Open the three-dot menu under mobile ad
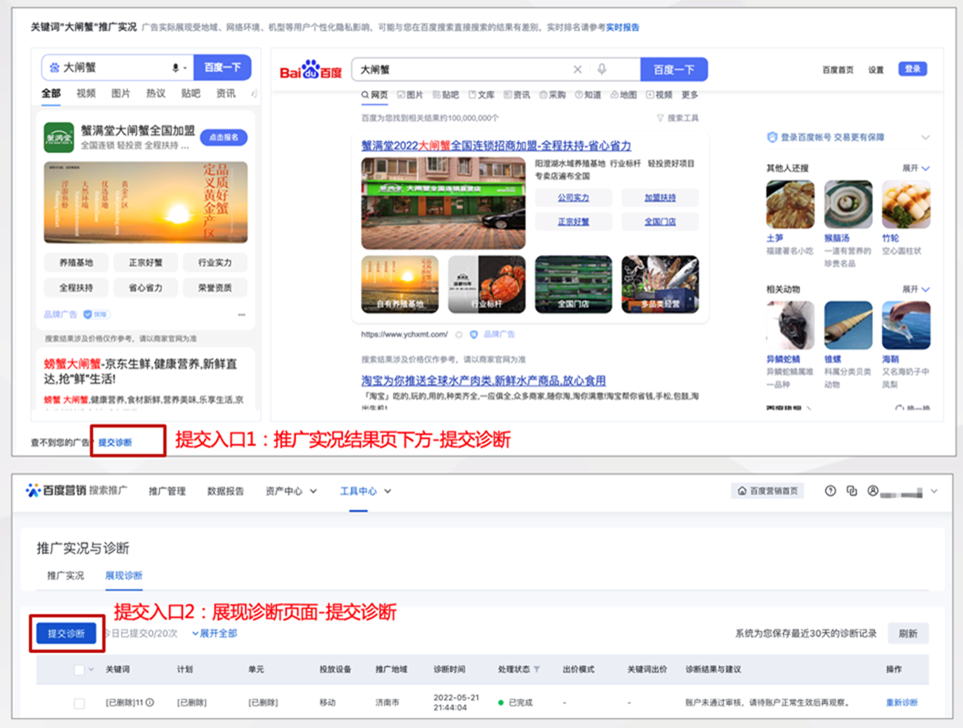The width and height of the screenshot is (963, 728). pos(241,315)
